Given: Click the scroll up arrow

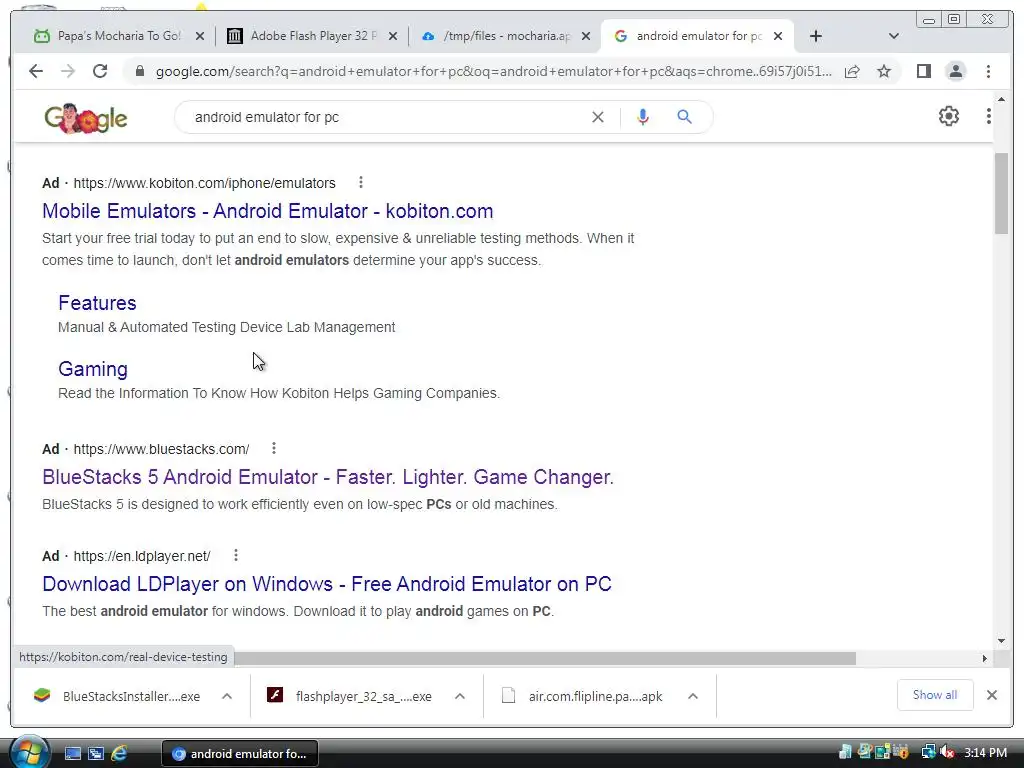Looking at the screenshot, I should click(1001, 99).
